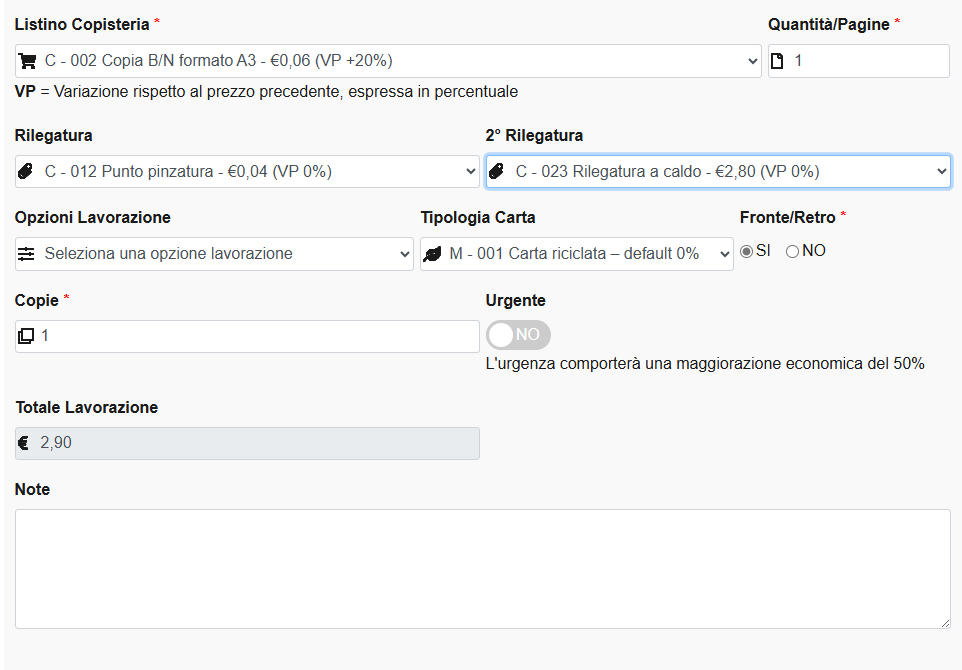Click inside the Note text area

click(x=482, y=568)
